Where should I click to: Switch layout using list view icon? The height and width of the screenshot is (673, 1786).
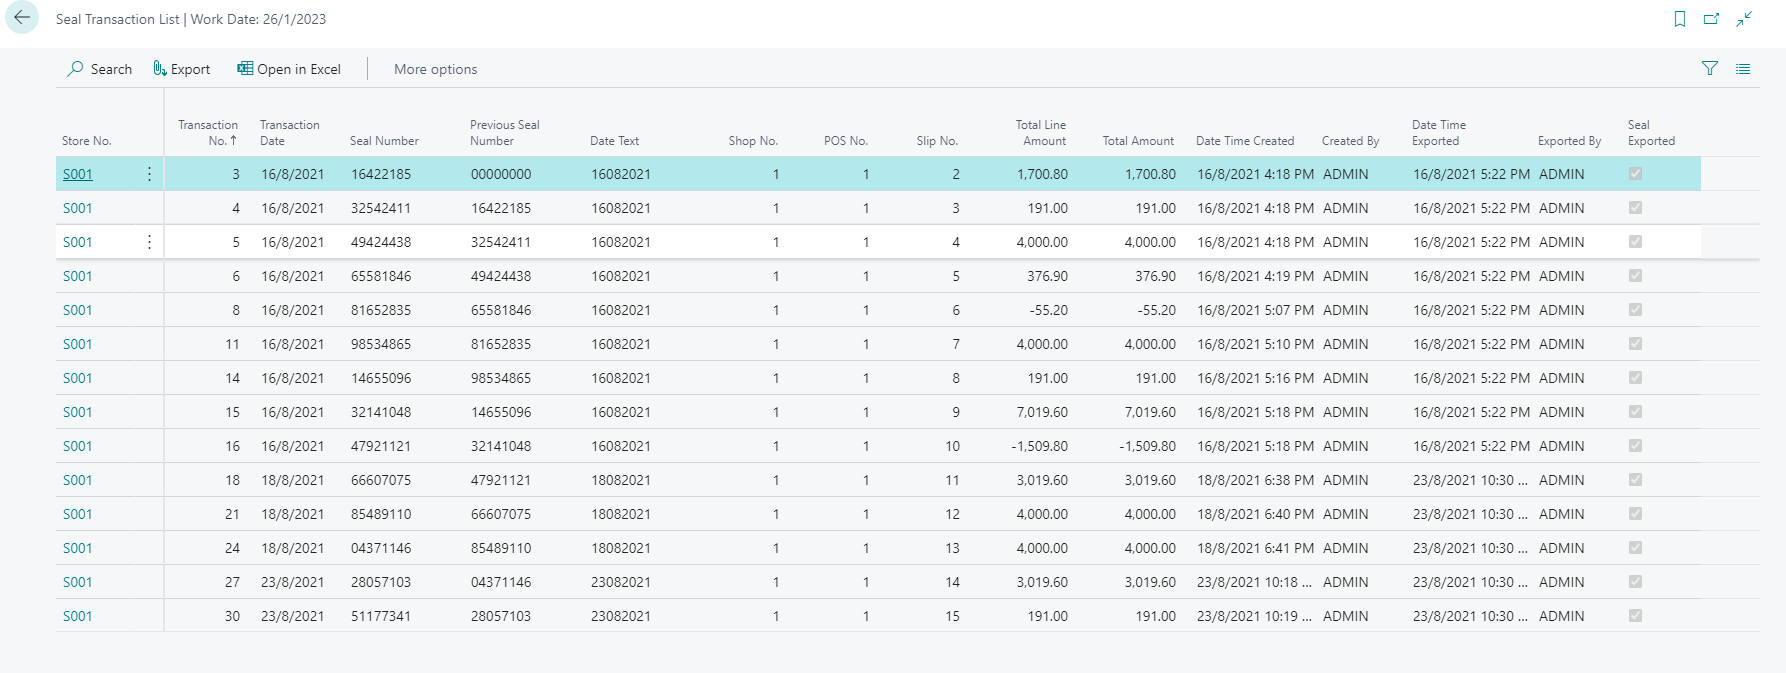(1743, 69)
